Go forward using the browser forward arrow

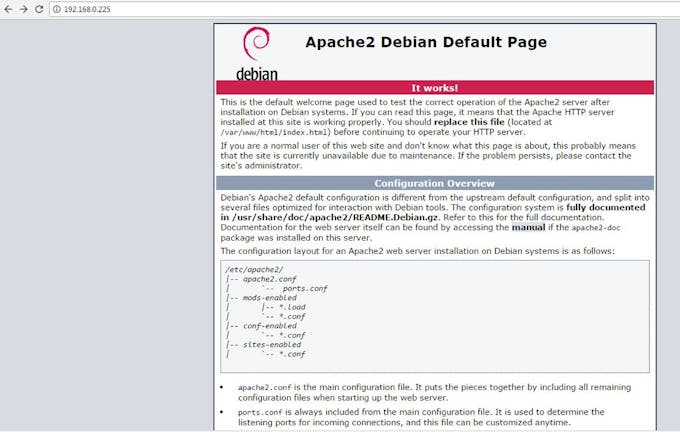(x=24, y=9)
